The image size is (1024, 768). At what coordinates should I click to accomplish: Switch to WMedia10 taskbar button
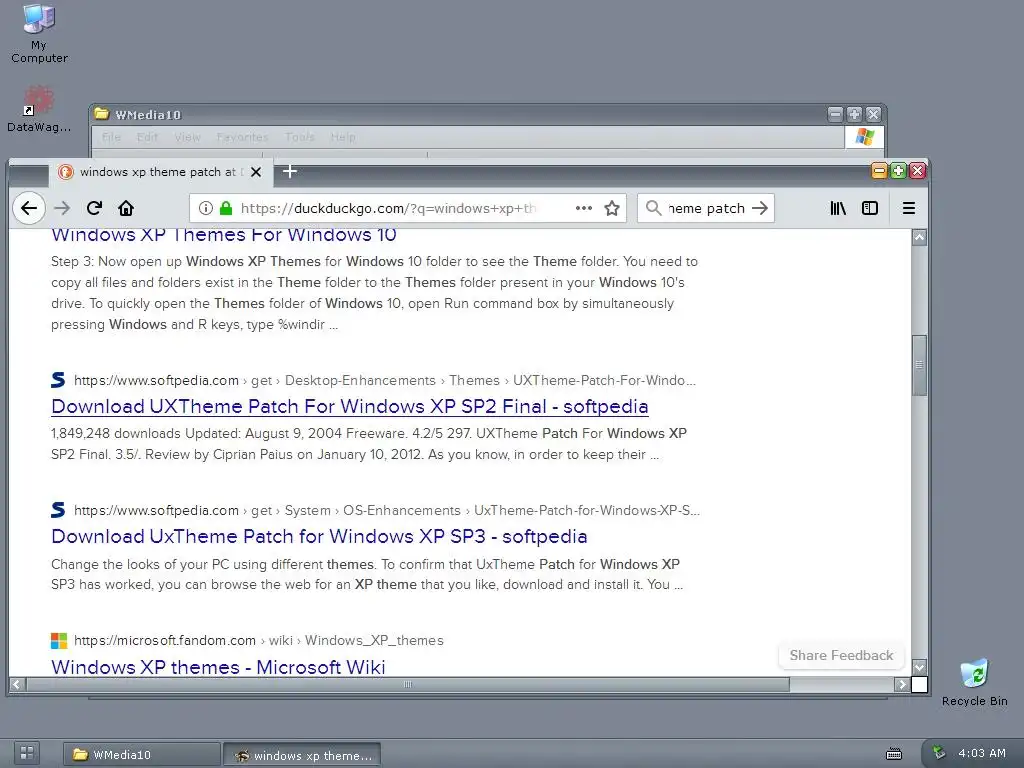click(x=142, y=754)
